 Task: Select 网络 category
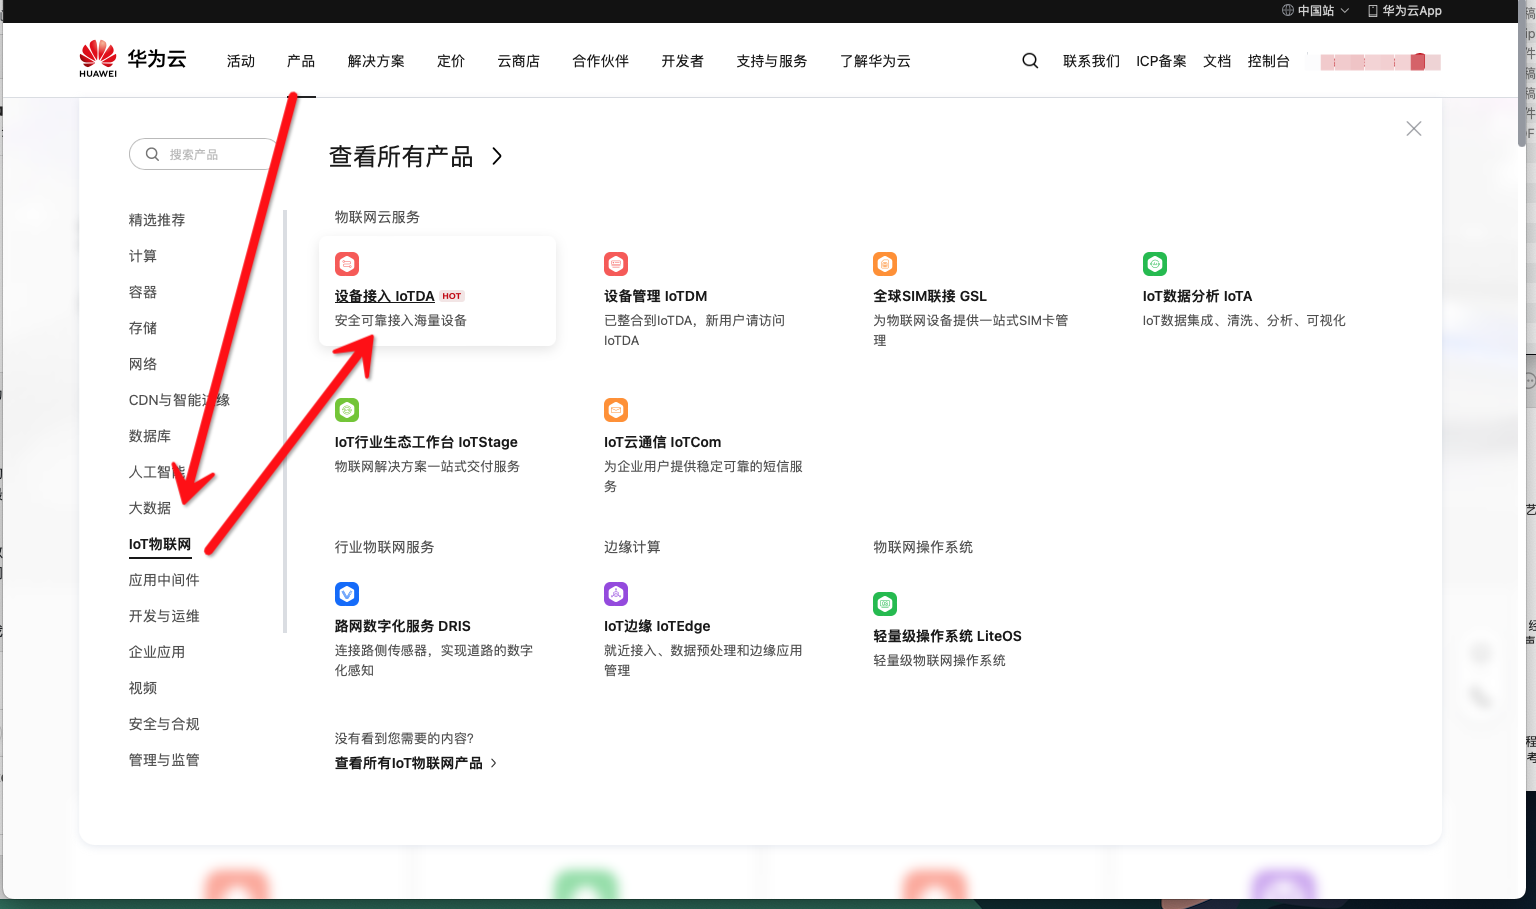tap(143, 364)
